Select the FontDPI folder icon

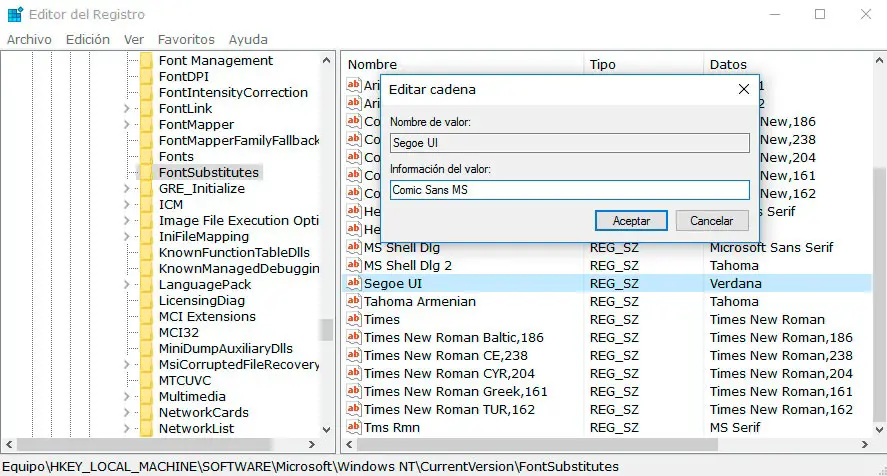point(146,76)
